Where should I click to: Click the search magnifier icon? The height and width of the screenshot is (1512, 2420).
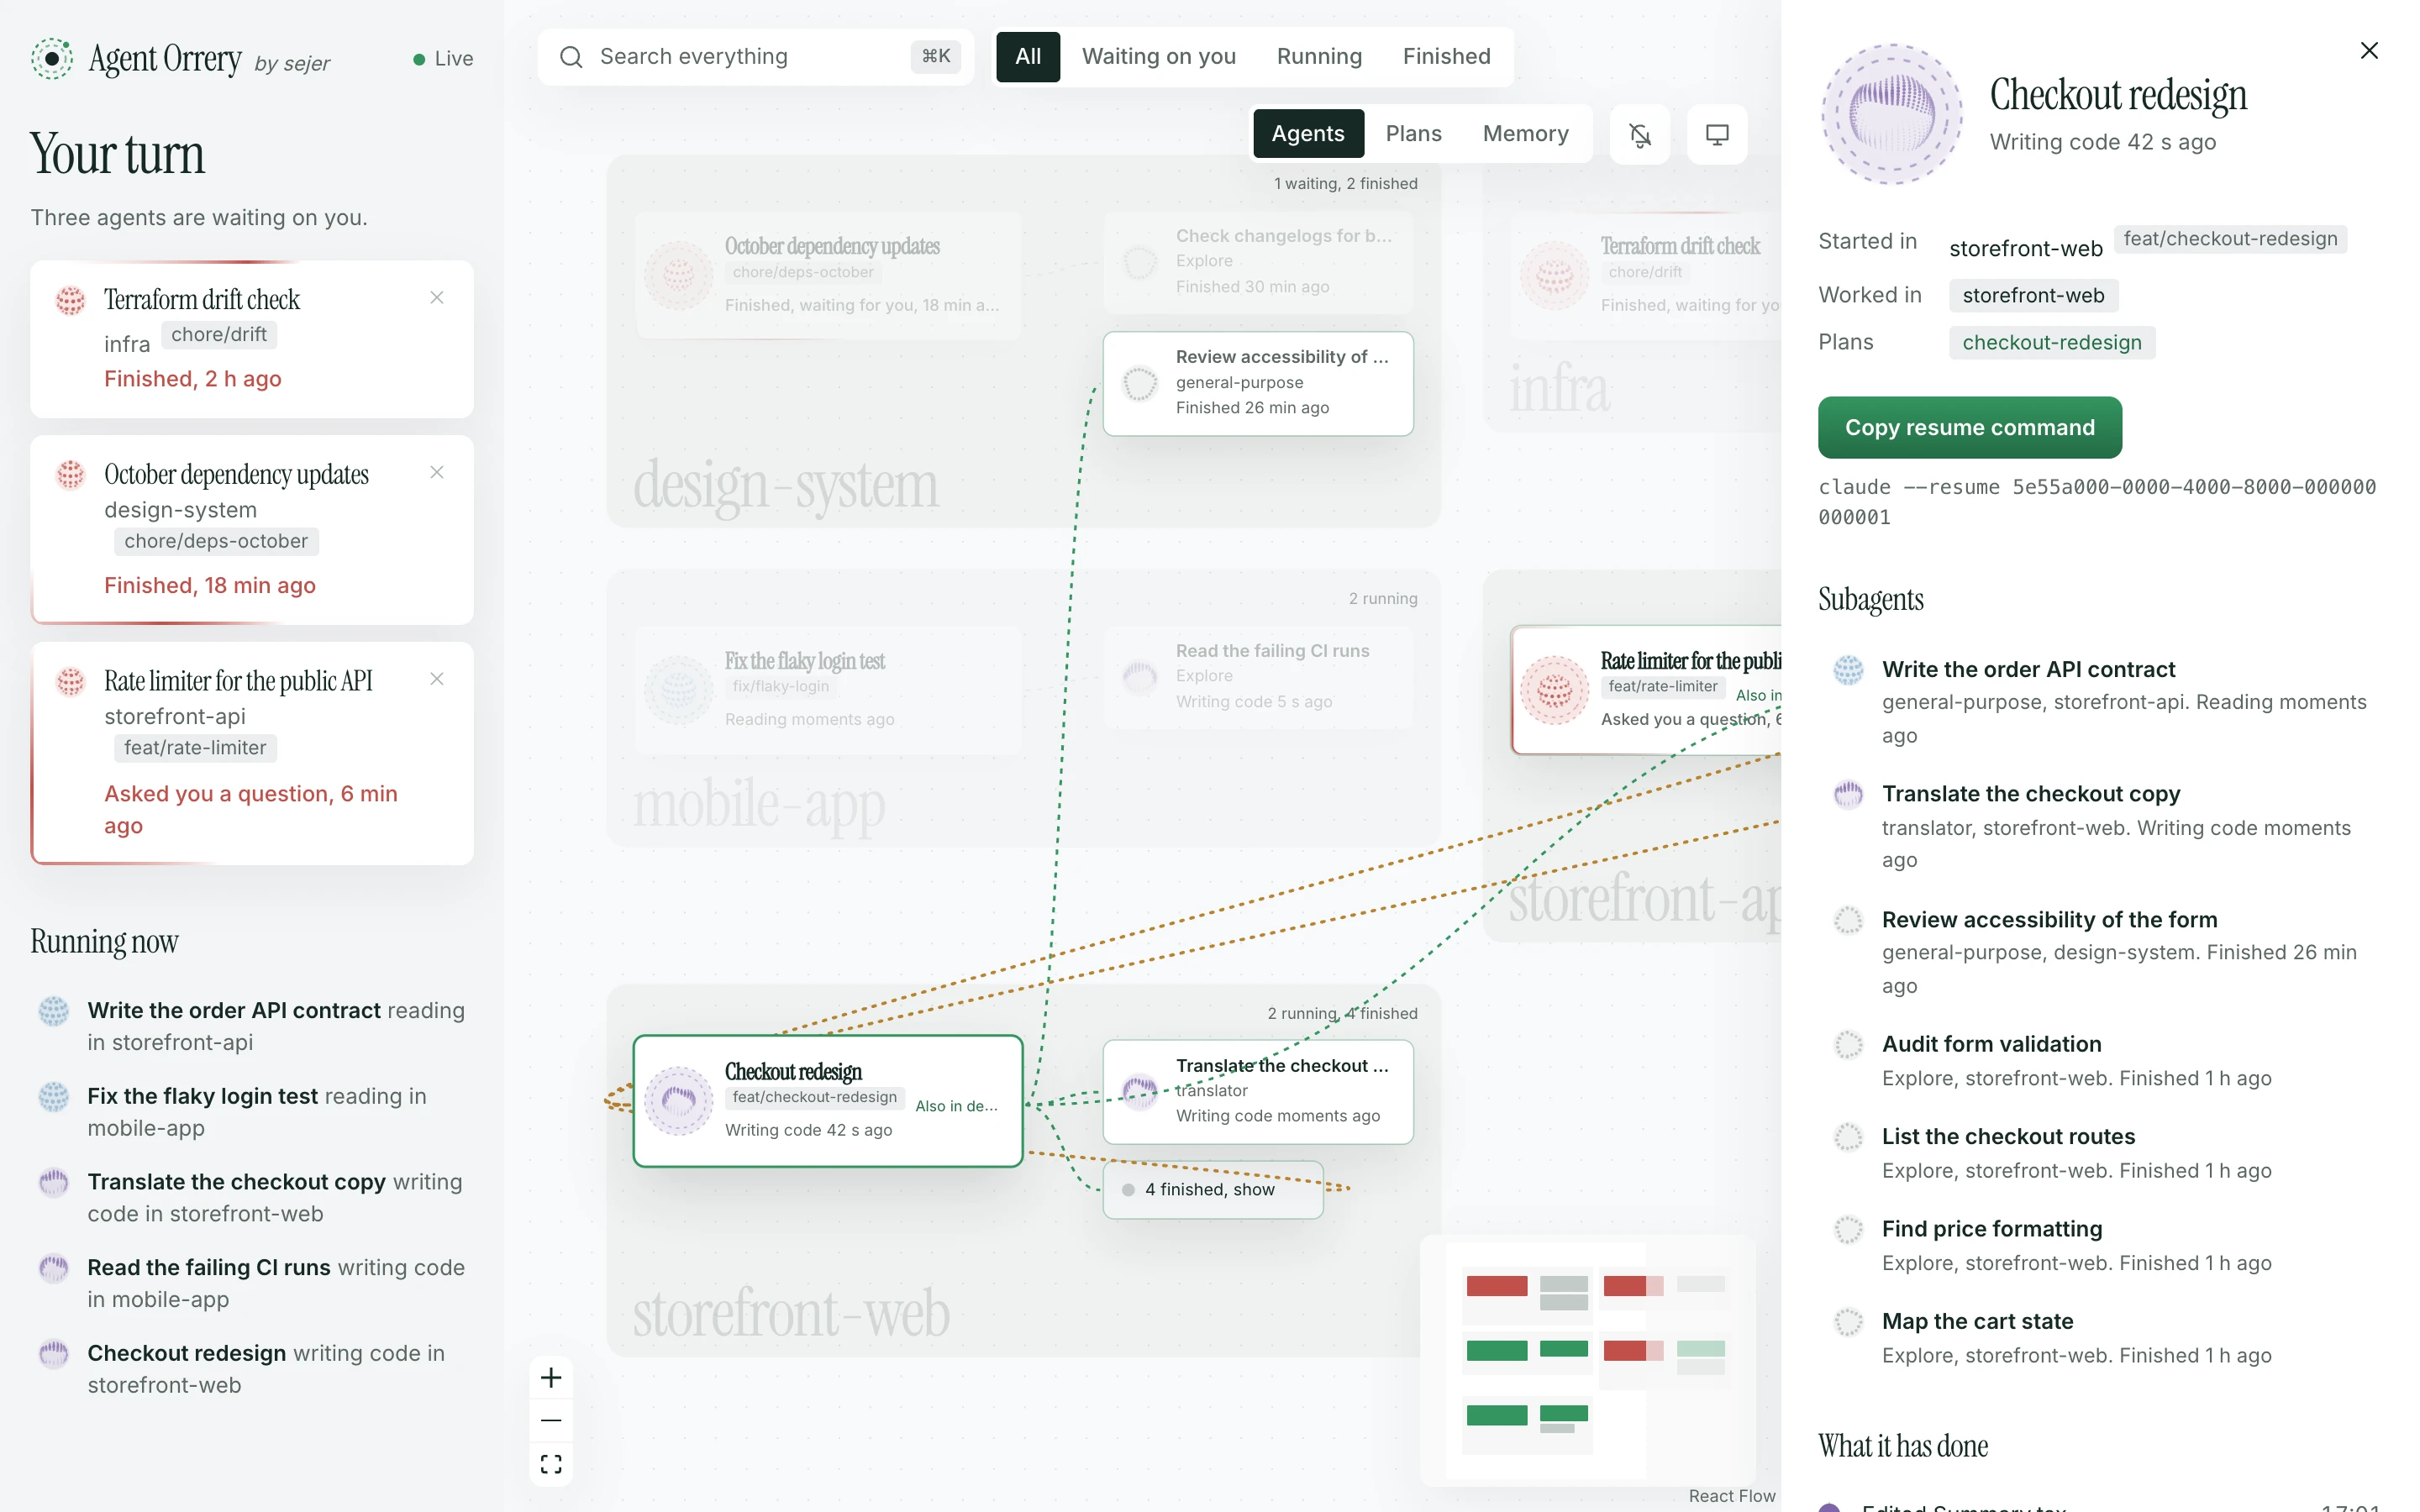(x=571, y=57)
